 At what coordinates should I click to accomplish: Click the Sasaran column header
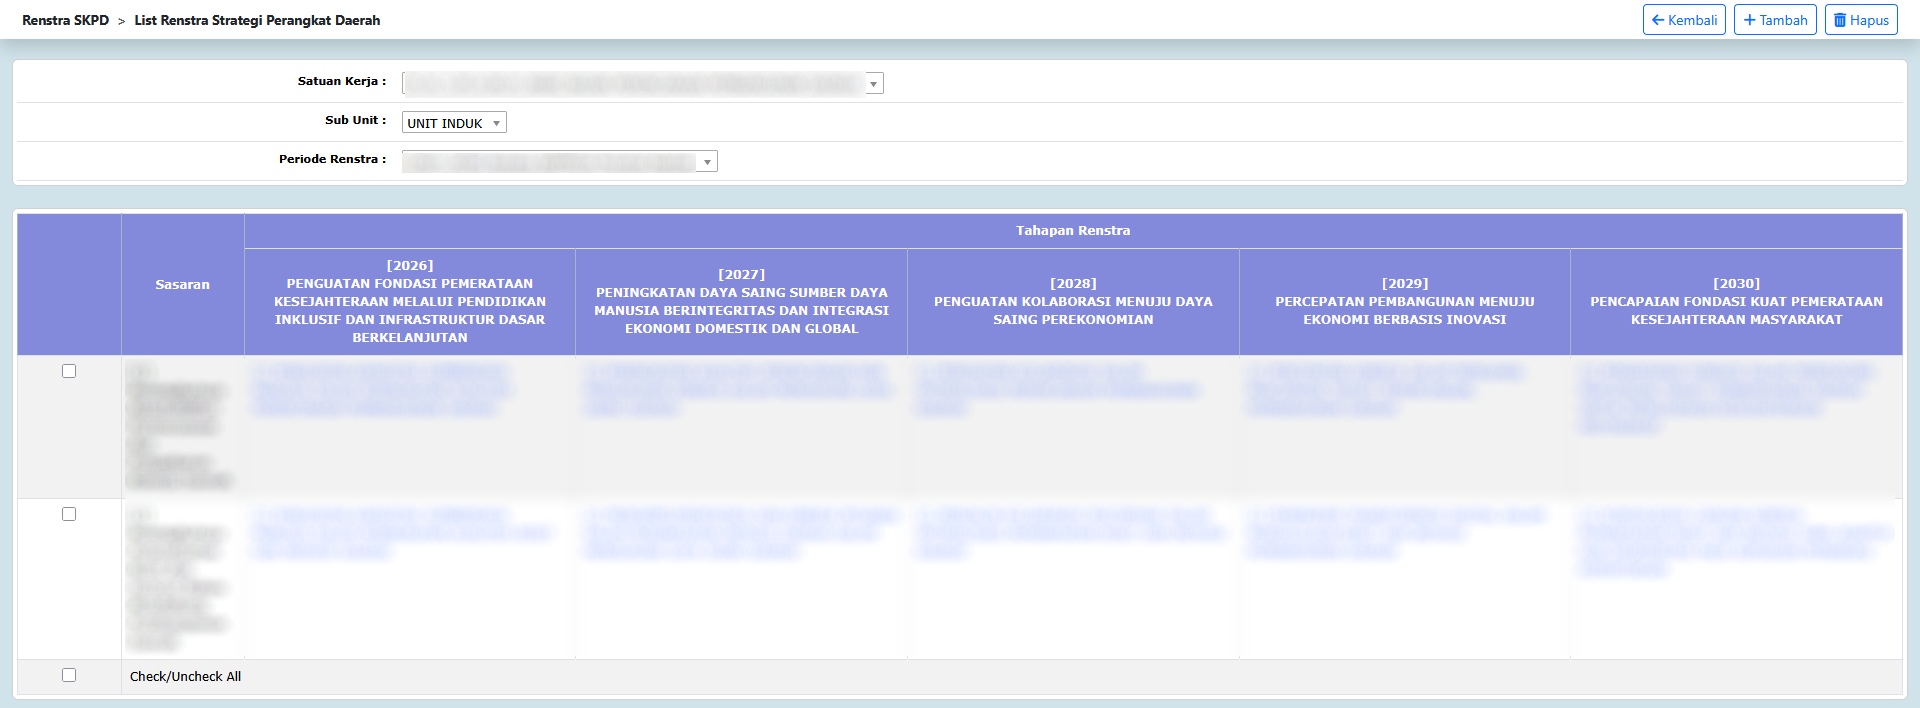[182, 285]
